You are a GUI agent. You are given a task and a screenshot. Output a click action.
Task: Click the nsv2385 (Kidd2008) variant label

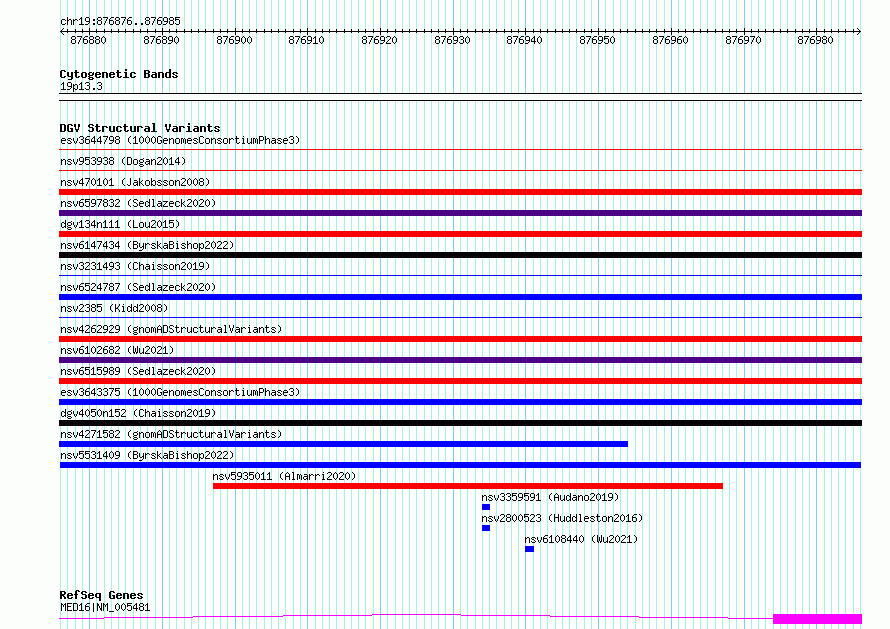pos(114,308)
